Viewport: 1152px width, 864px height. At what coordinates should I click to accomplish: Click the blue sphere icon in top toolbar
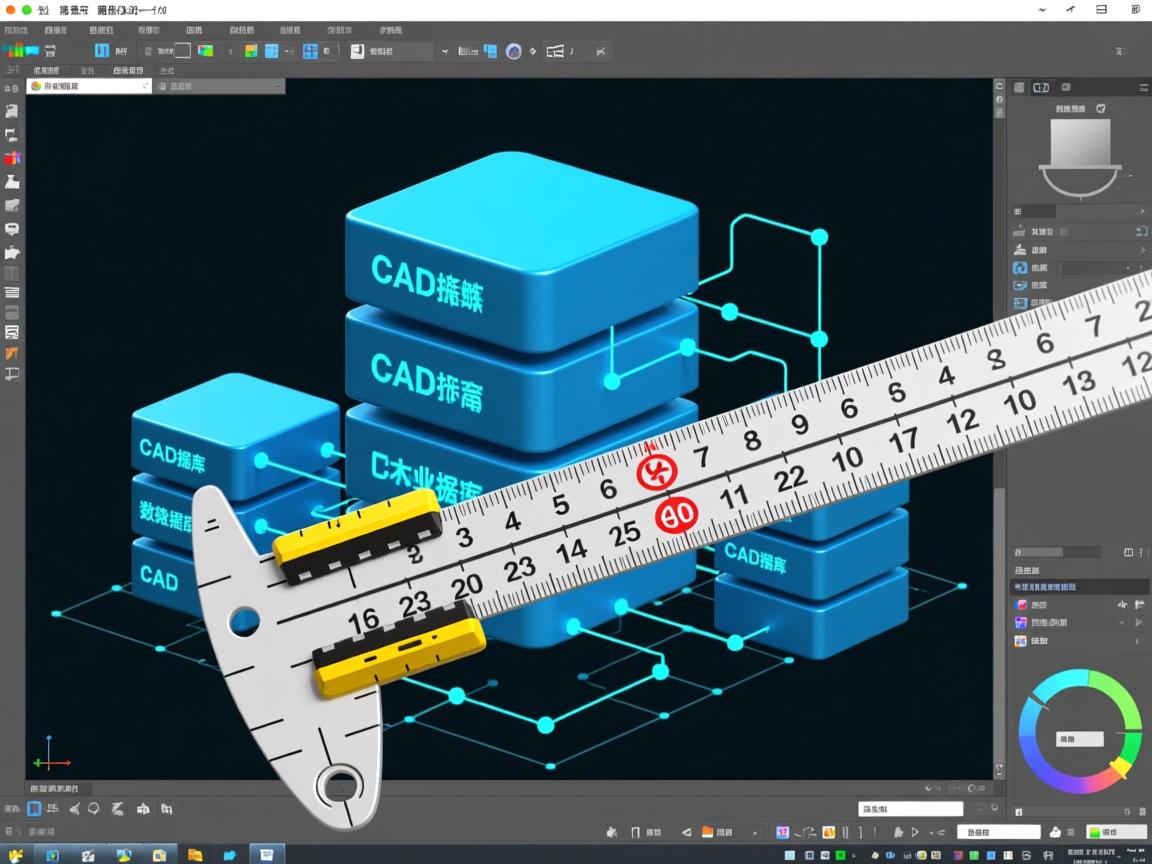513,51
